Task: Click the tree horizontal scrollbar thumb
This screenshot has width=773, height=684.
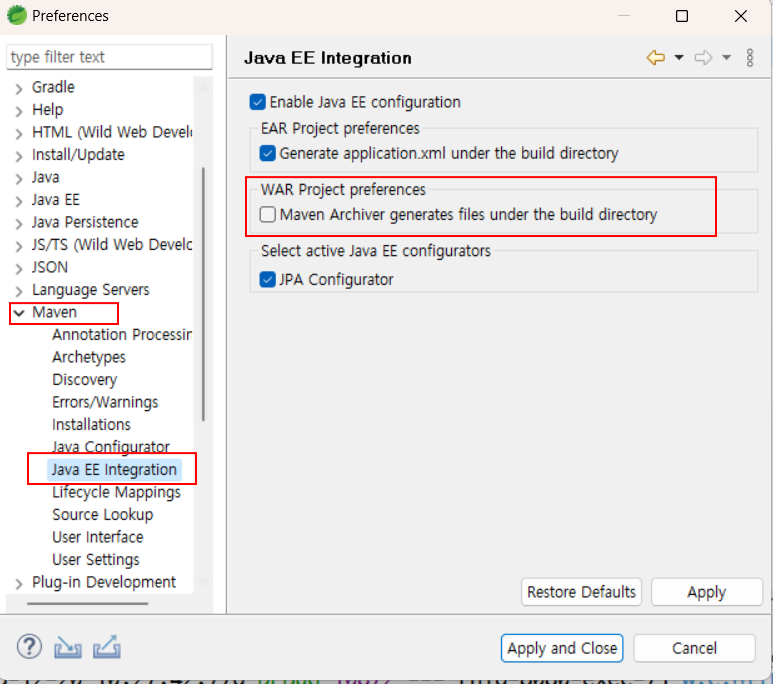Action: coord(87,603)
